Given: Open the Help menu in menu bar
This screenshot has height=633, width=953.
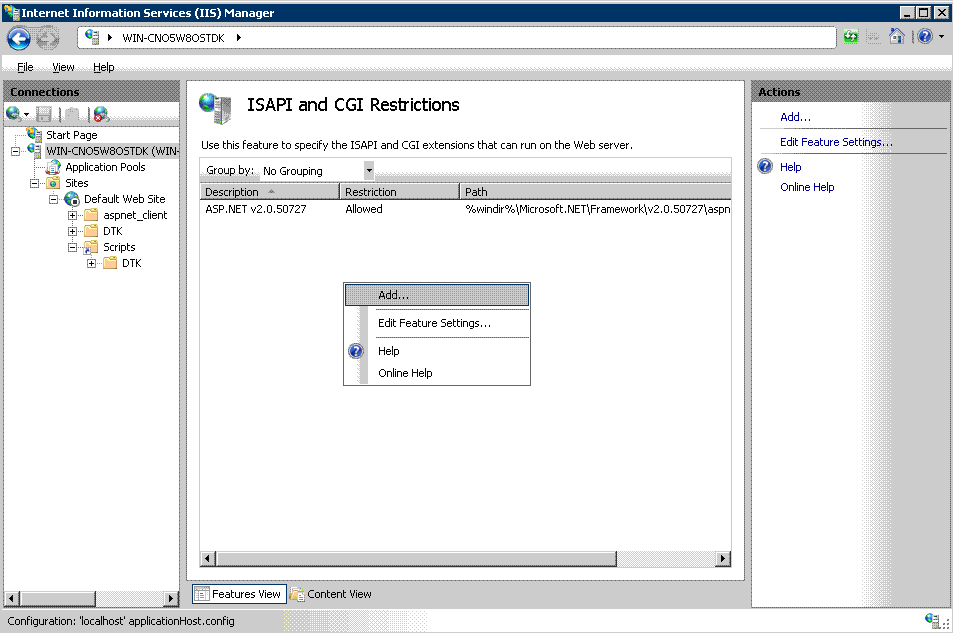Looking at the screenshot, I should [x=103, y=67].
